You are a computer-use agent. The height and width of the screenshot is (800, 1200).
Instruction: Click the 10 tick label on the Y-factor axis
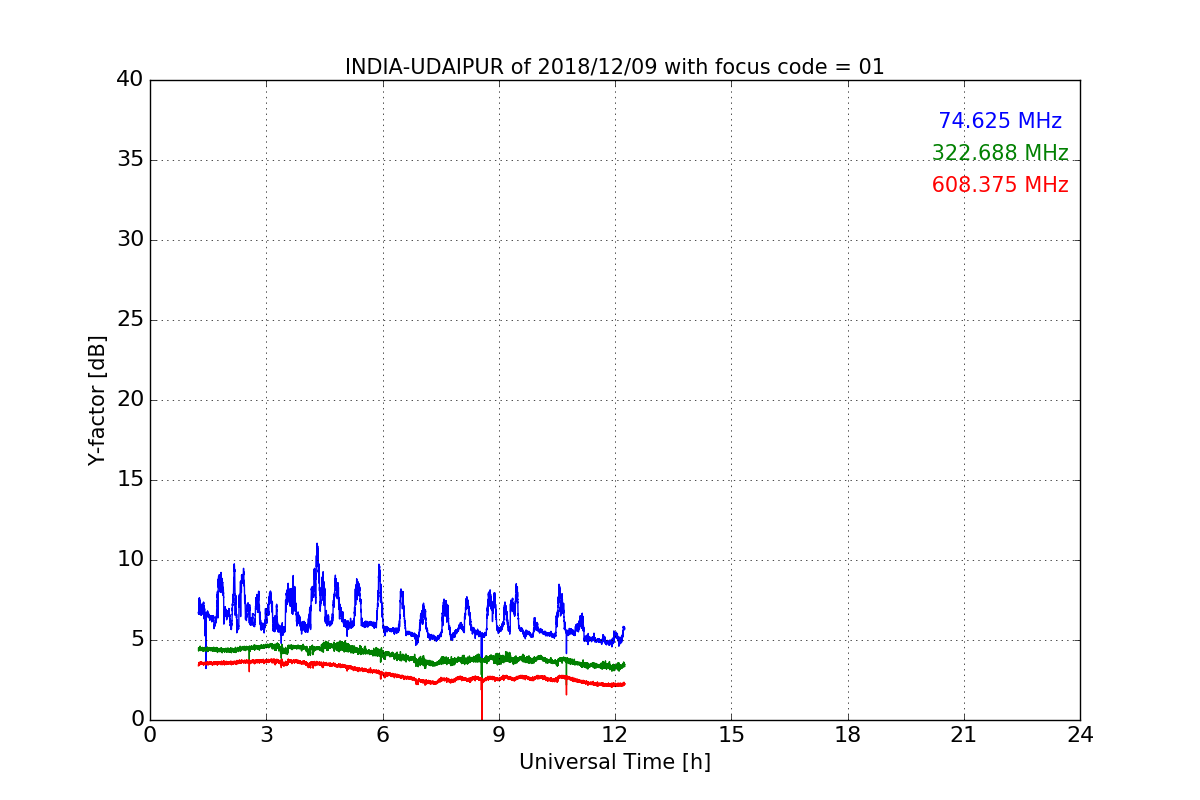click(x=129, y=560)
